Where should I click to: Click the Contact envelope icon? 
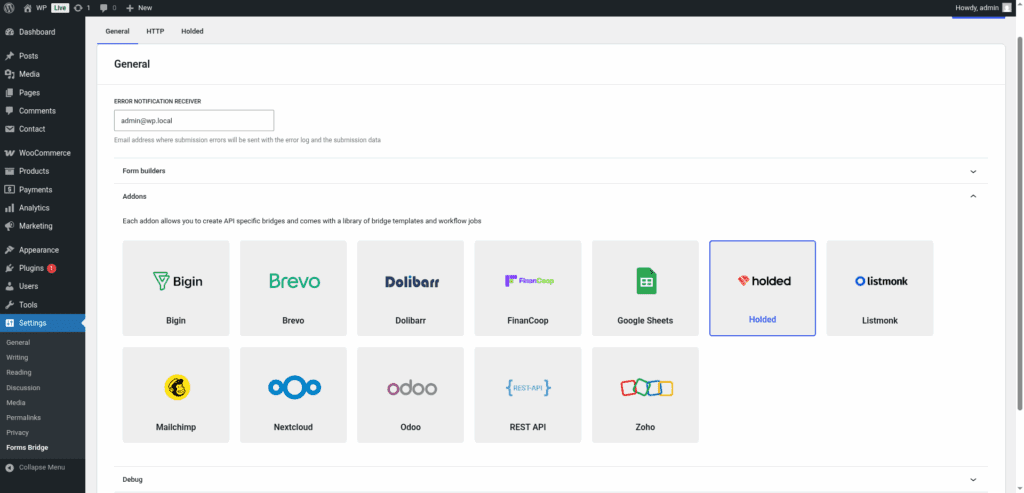point(10,129)
